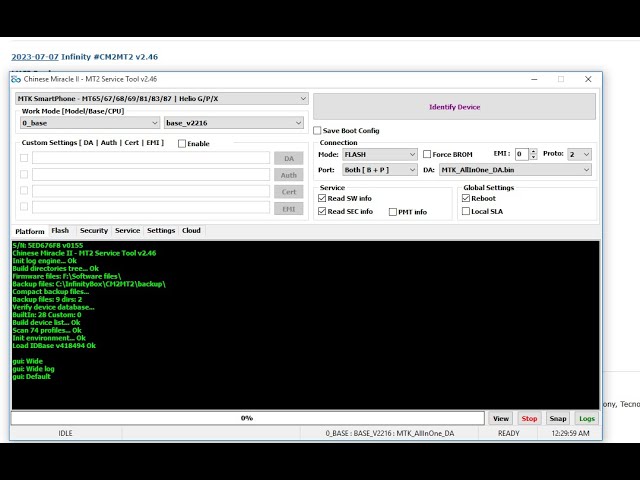The width and height of the screenshot is (640, 480).
Task: Open the Security tab
Action: [x=94, y=231]
